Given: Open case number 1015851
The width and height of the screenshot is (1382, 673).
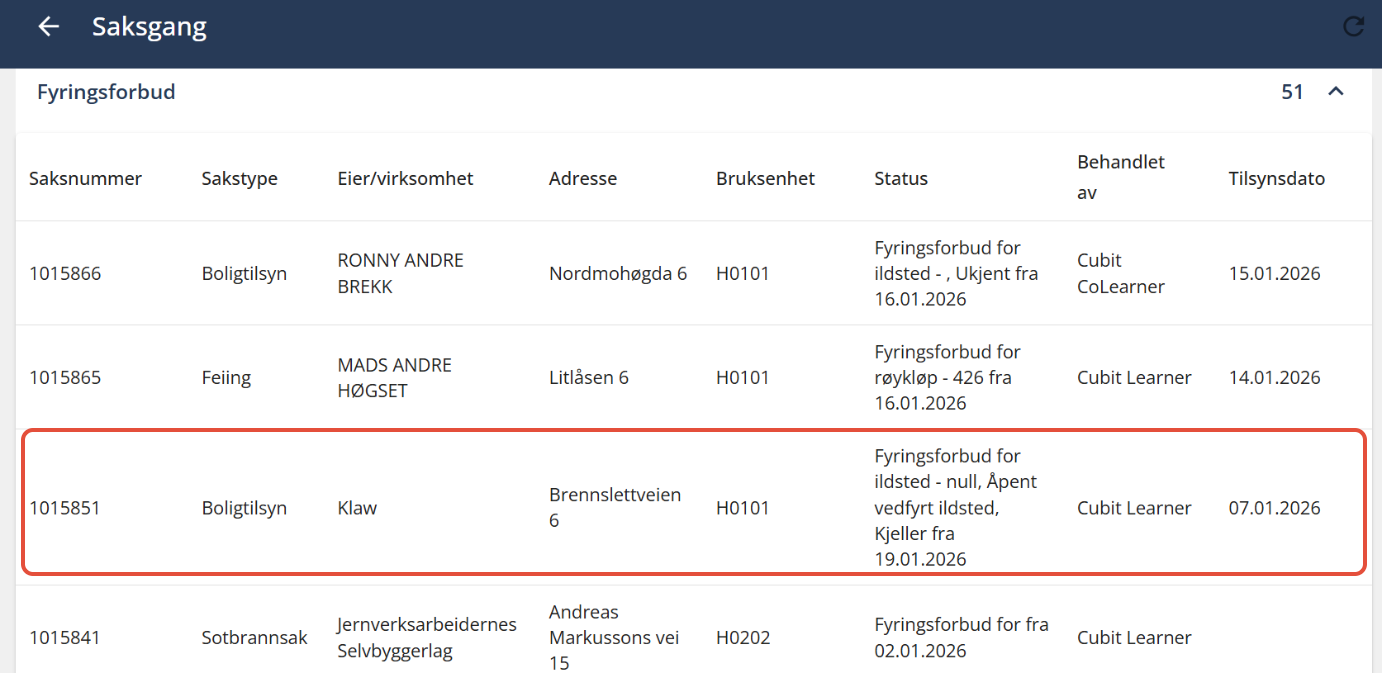Looking at the screenshot, I should [x=65, y=508].
